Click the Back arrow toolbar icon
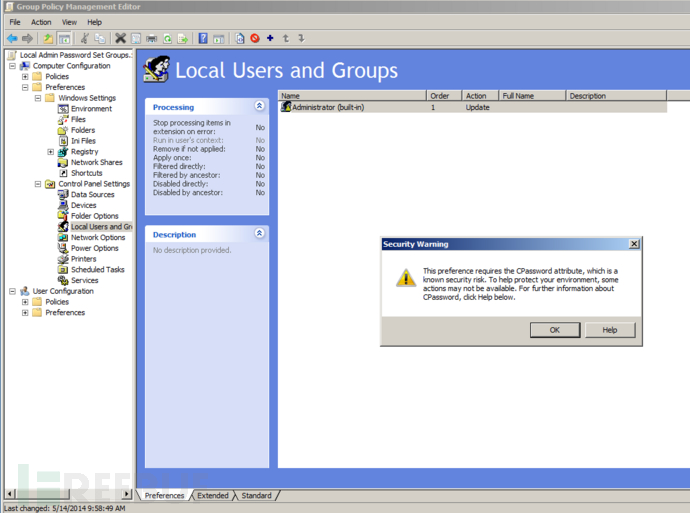This screenshot has width=690, height=513. pyautogui.click(x=12, y=39)
